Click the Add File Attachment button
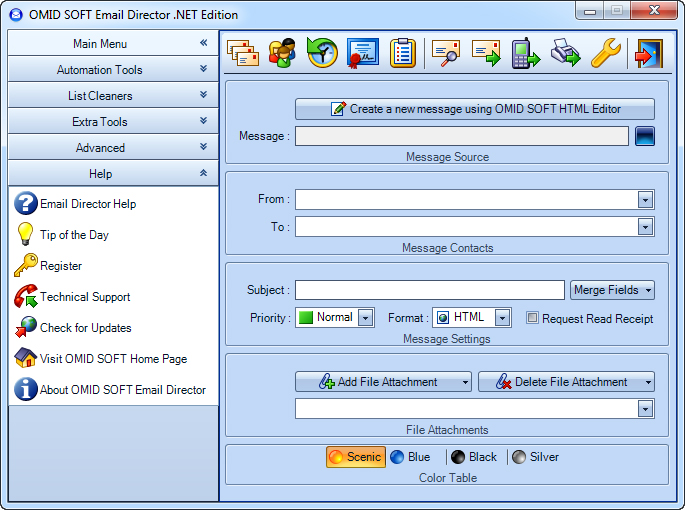 coord(383,382)
